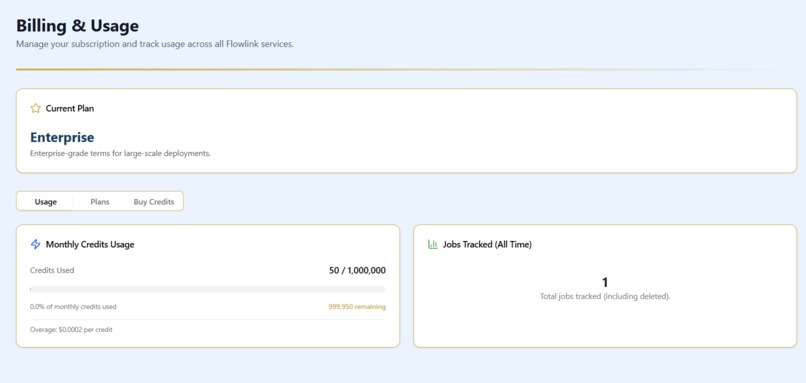The height and width of the screenshot is (383, 806).
Task: Open the Buy Credits tab
Action: [154, 202]
